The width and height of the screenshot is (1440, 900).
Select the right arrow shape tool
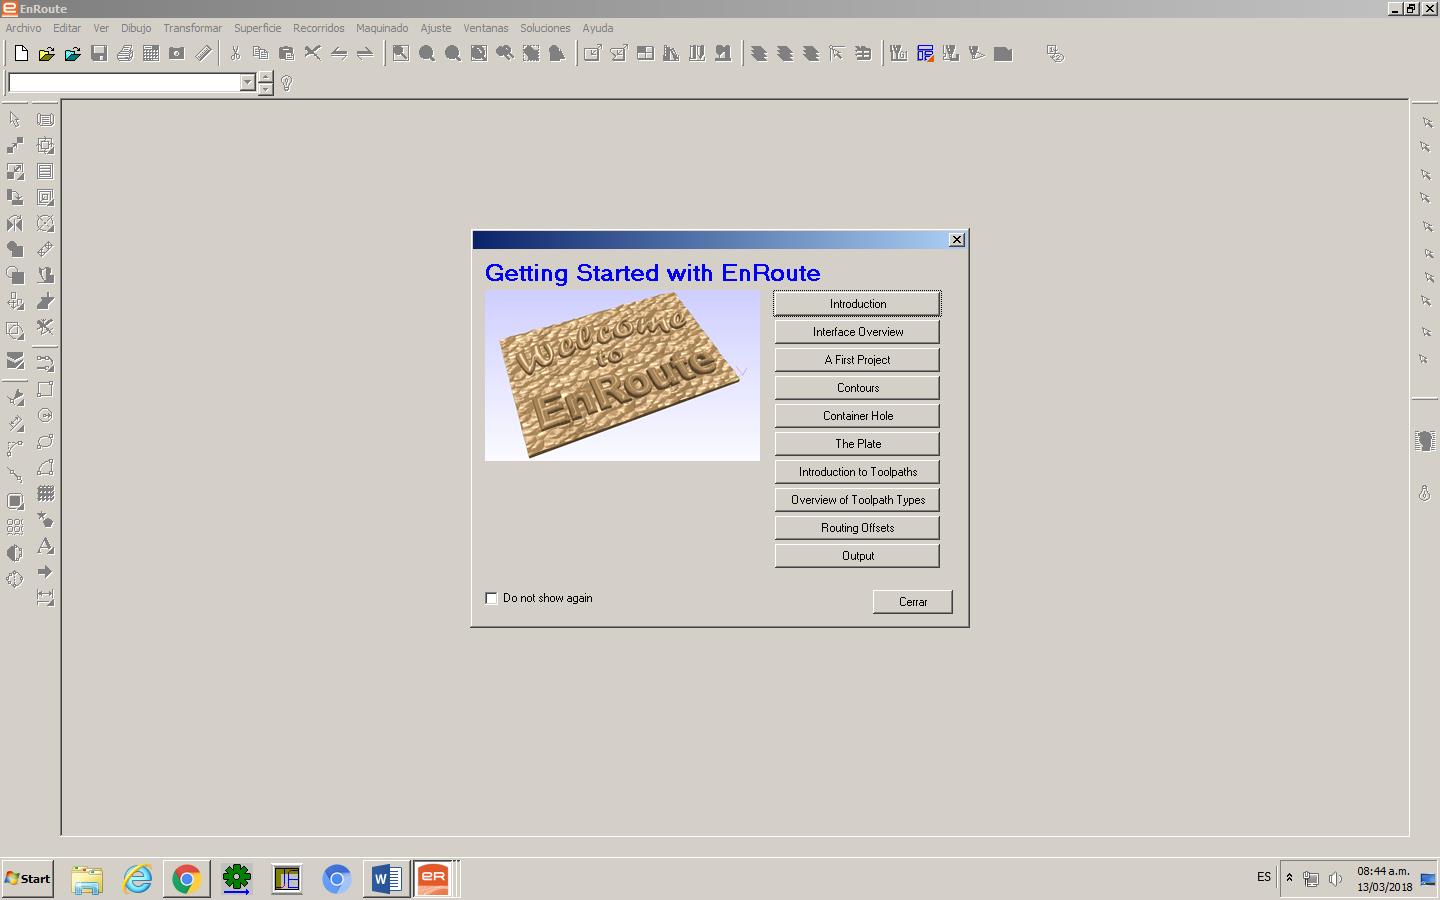pyautogui.click(x=45, y=572)
